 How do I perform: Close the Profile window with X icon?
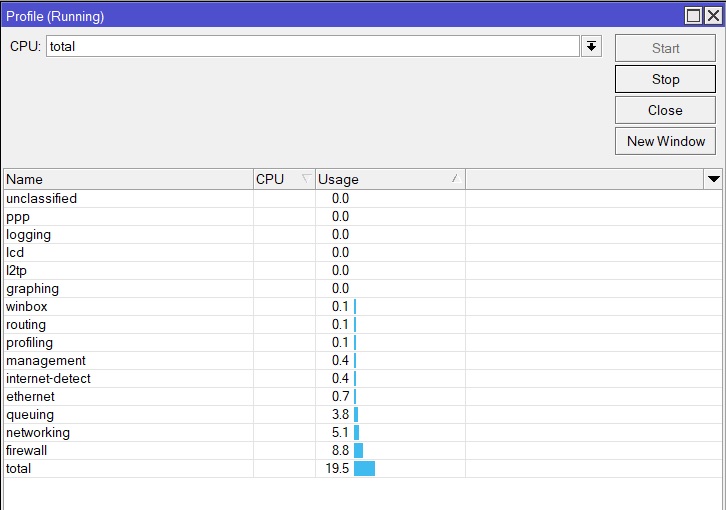pyautogui.click(x=713, y=16)
